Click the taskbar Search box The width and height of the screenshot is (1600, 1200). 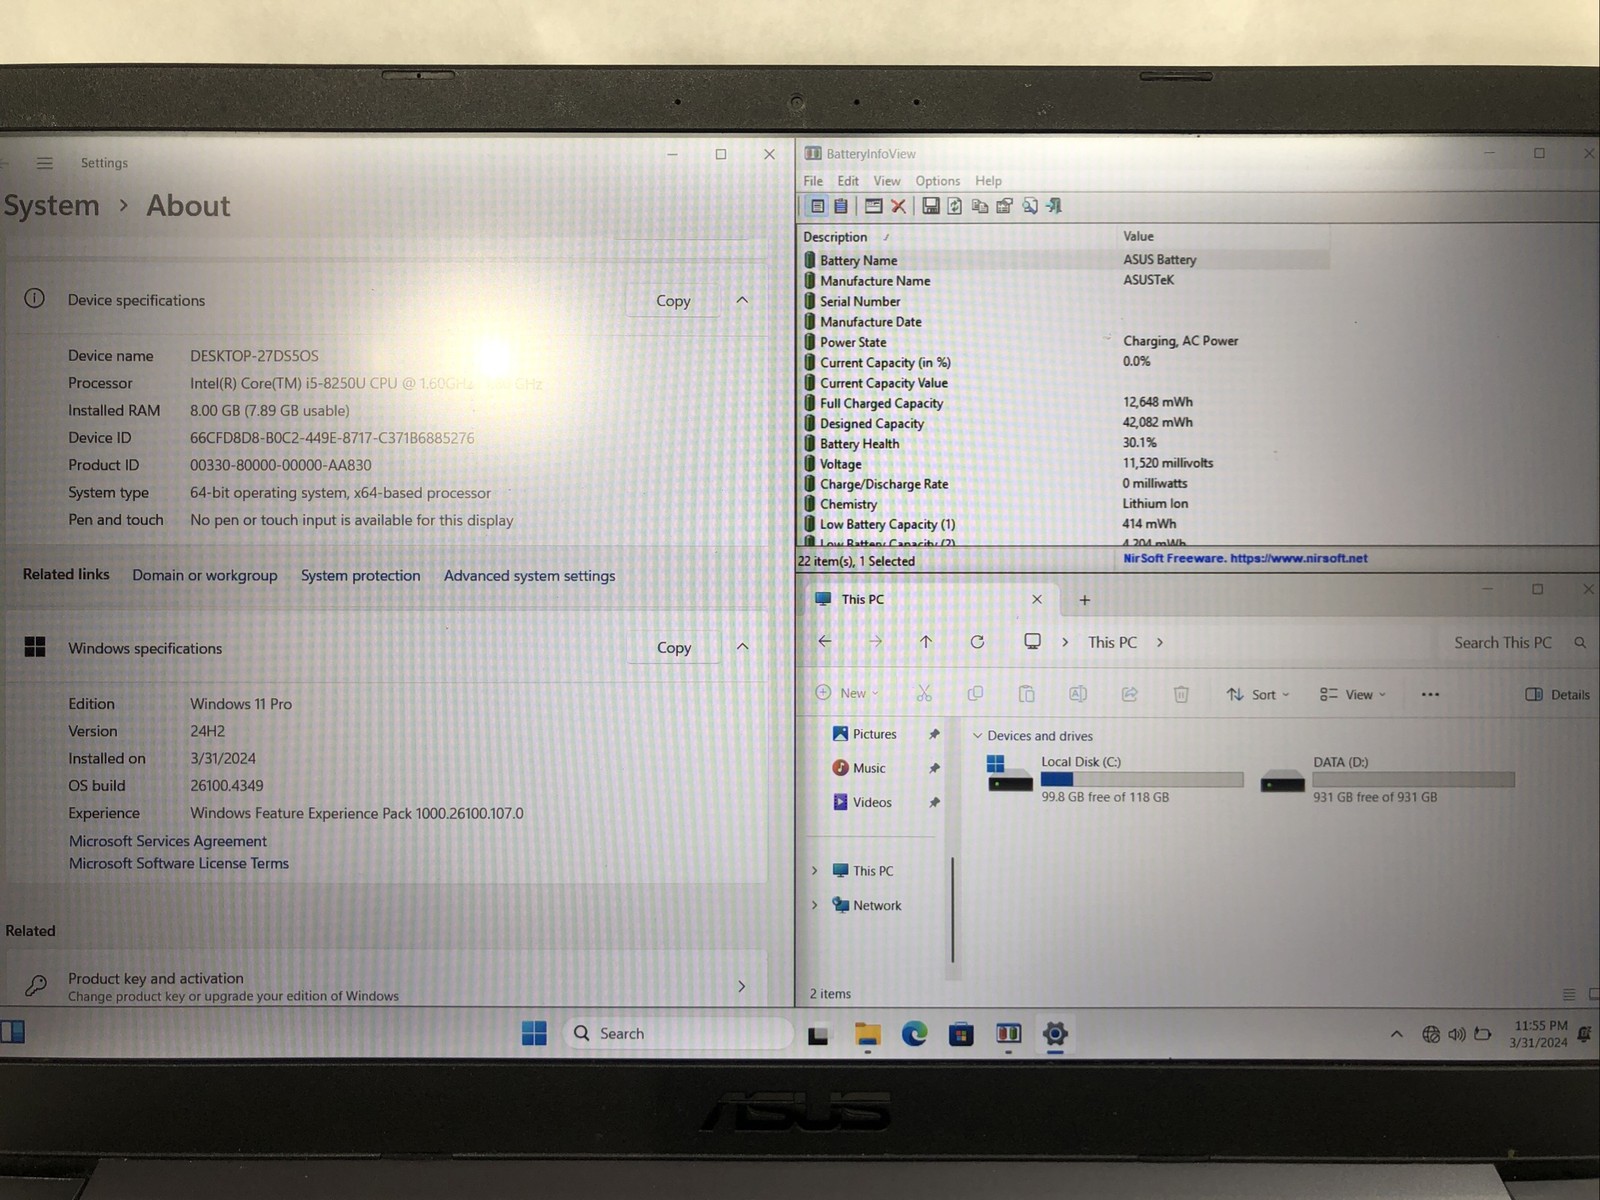677,1033
